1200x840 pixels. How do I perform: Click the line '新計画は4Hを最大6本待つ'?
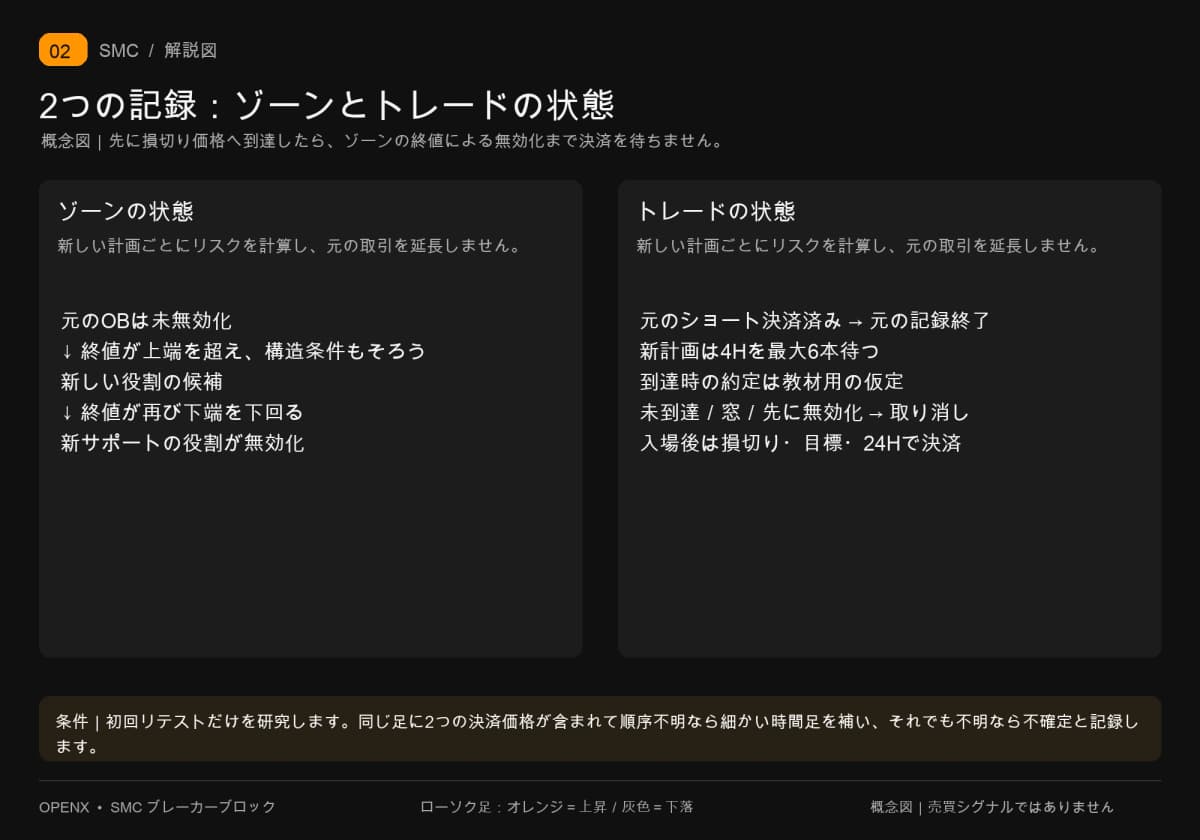(x=760, y=351)
